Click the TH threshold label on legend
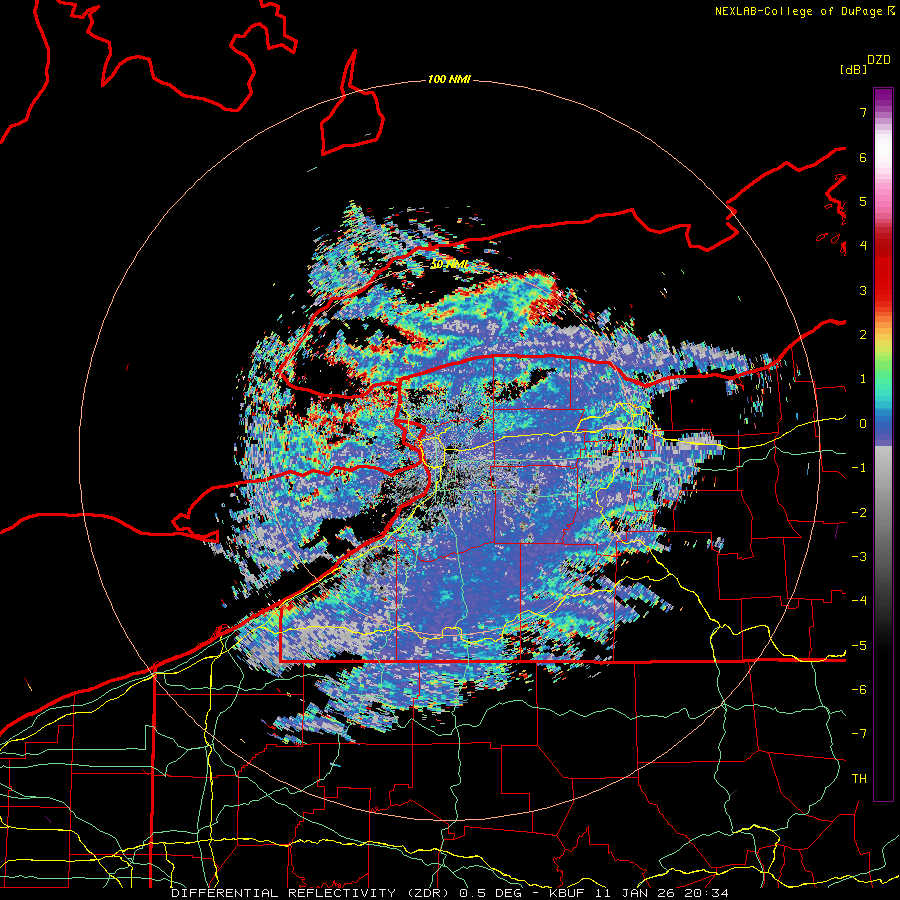This screenshot has width=900, height=900. pos(859,779)
